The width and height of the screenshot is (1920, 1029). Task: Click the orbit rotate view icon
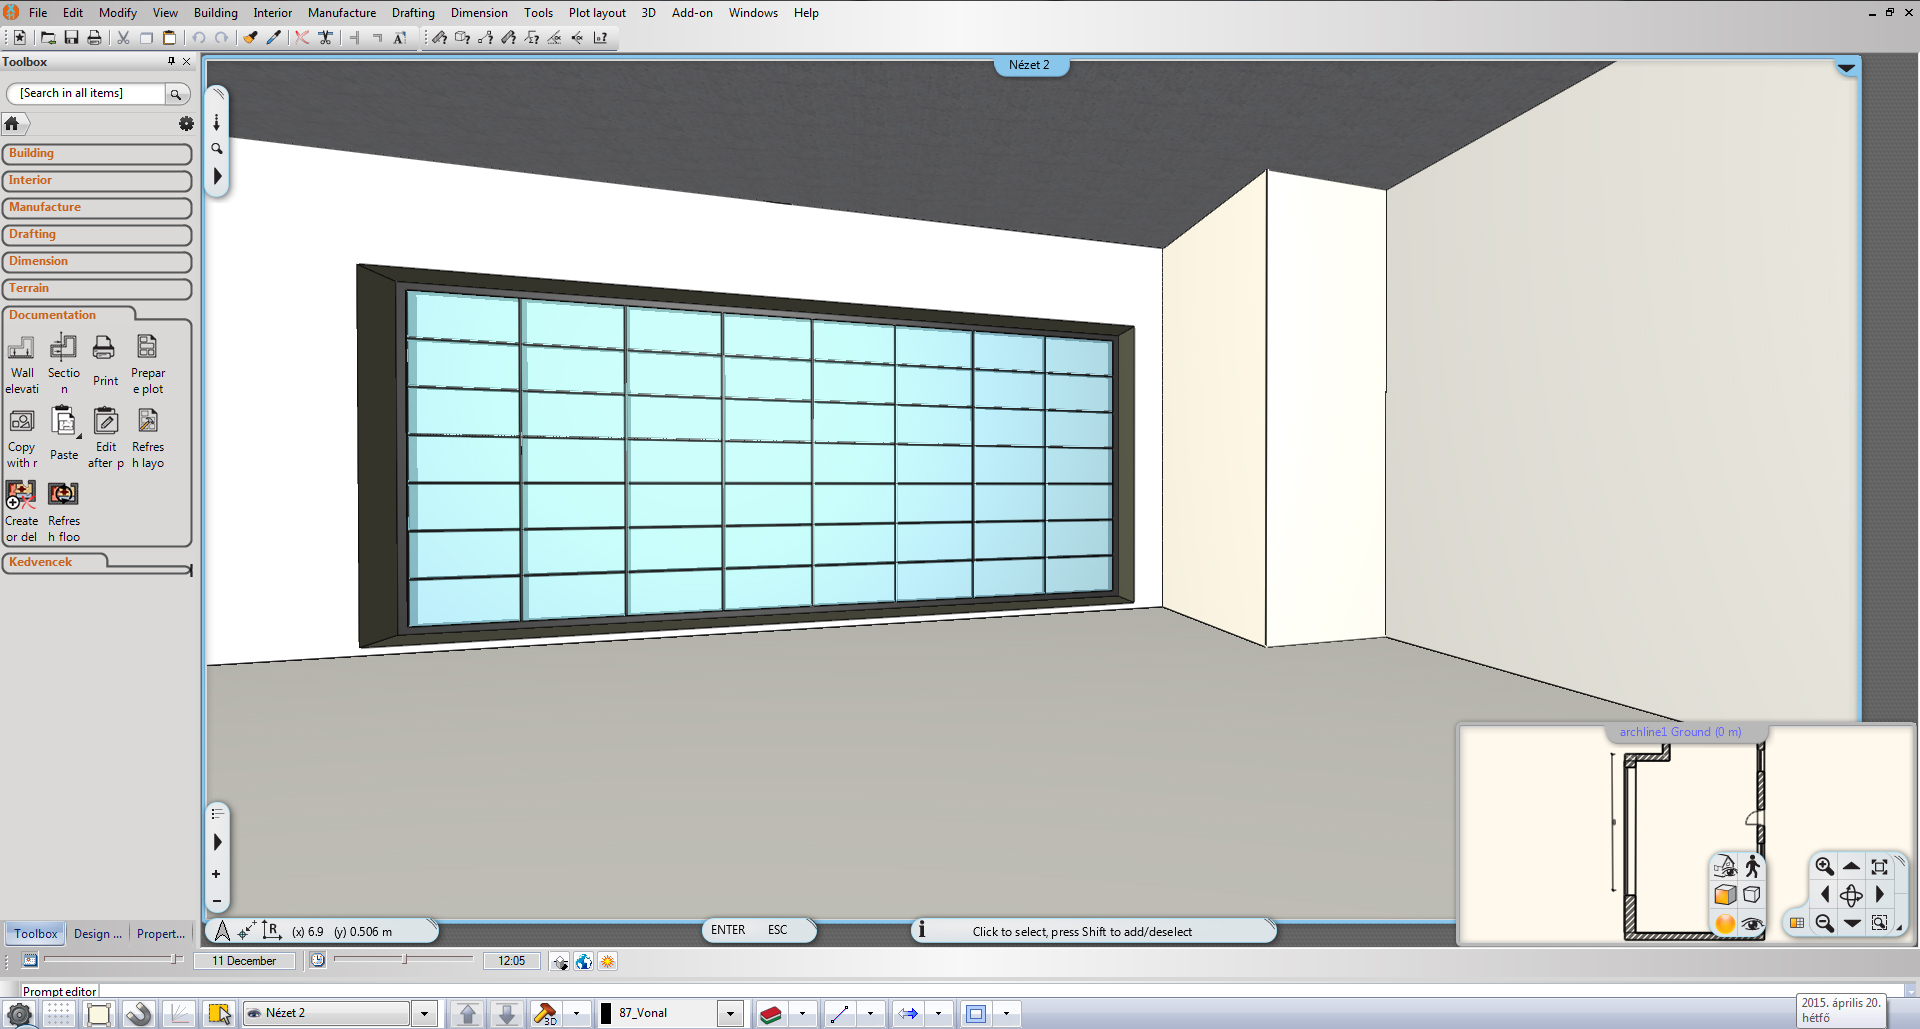click(x=1851, y=895)
